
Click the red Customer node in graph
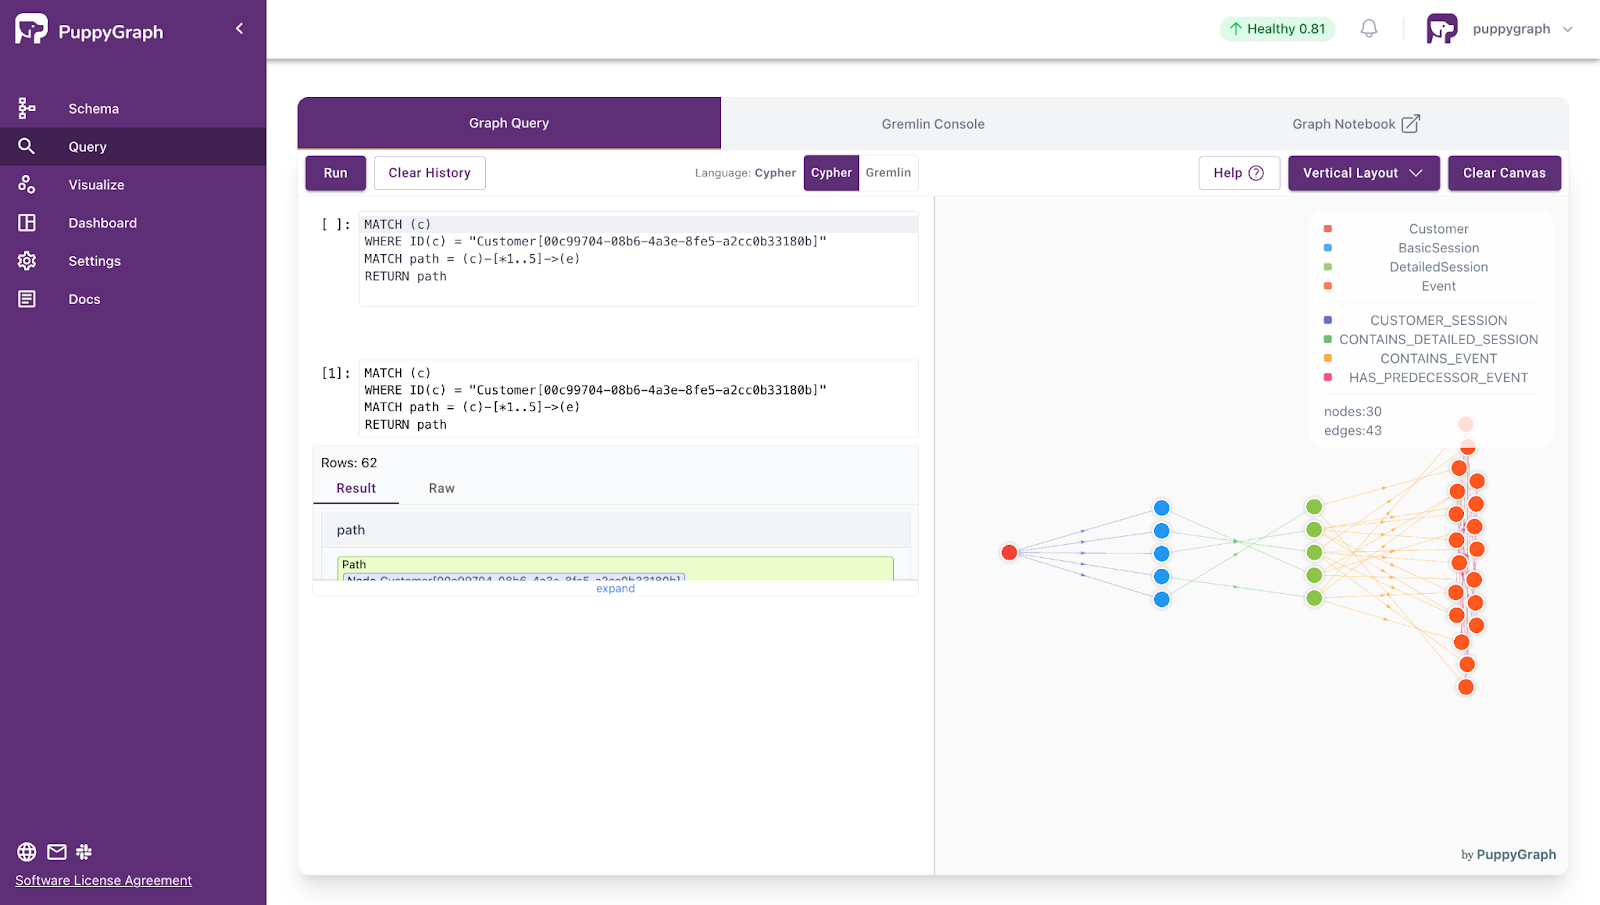(1009, 552)
